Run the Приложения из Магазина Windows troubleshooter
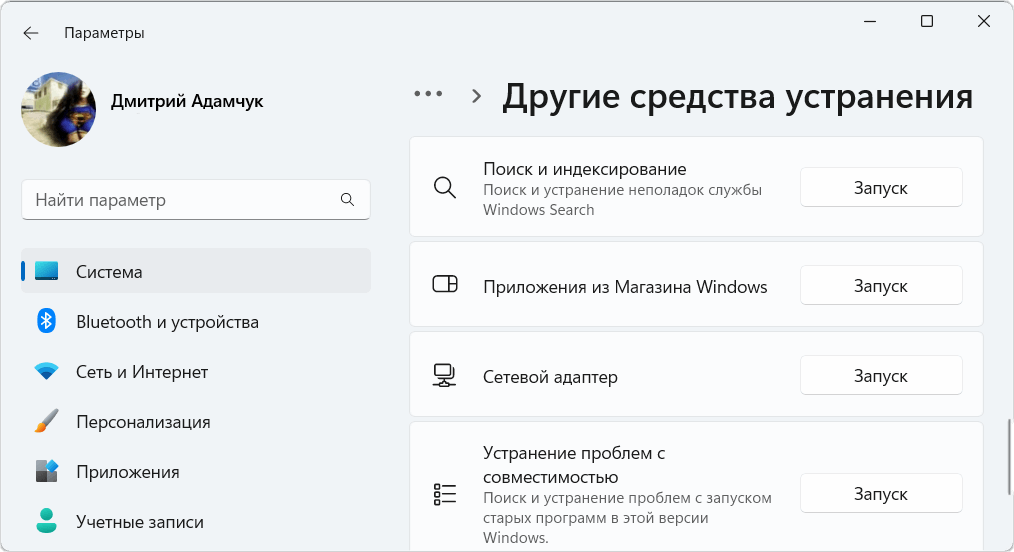The width and height of the screenshot is (1014, 552). tap(880, 286)
